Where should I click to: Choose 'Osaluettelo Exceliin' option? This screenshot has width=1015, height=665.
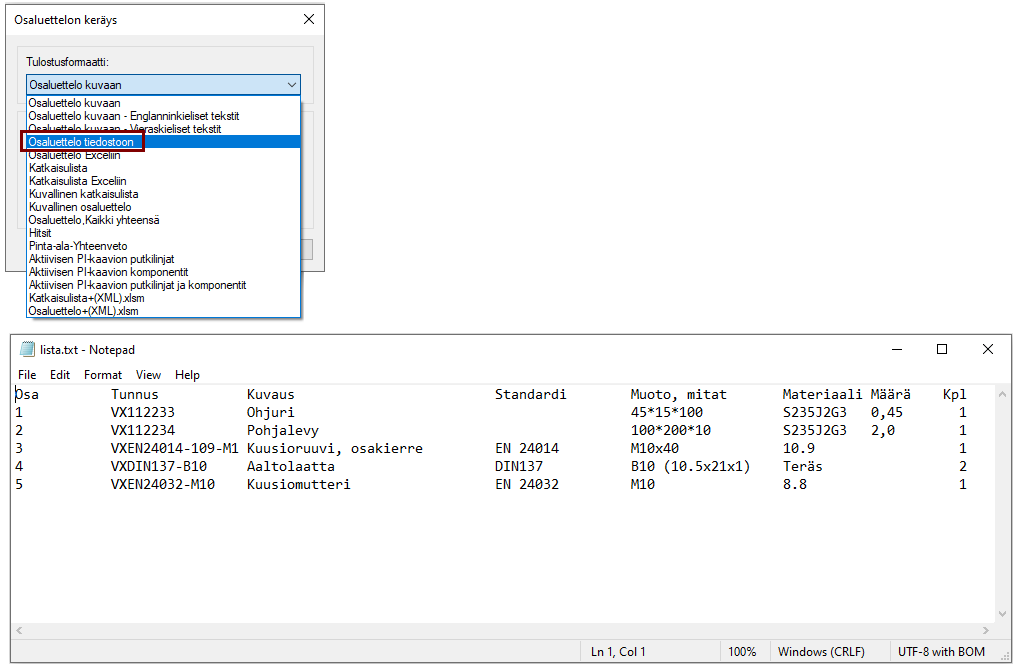[75, 155]
